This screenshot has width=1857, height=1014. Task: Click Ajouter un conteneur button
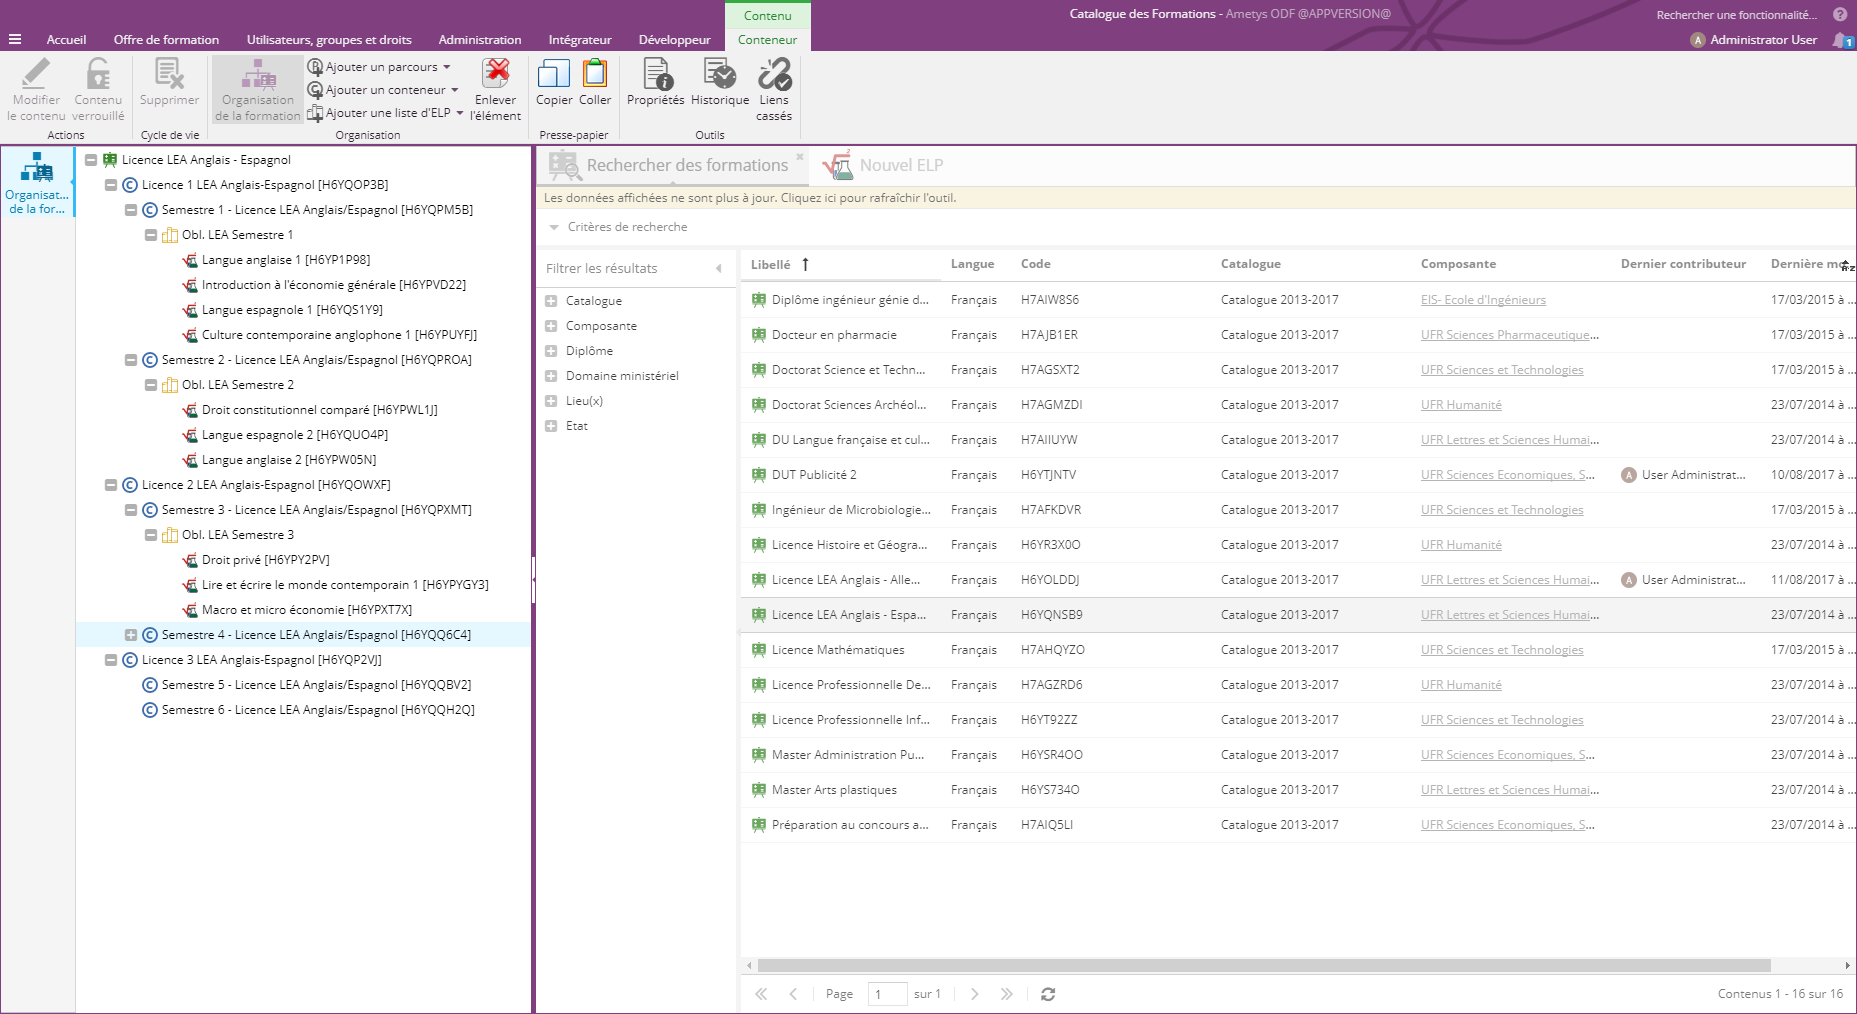coord(376,90)
